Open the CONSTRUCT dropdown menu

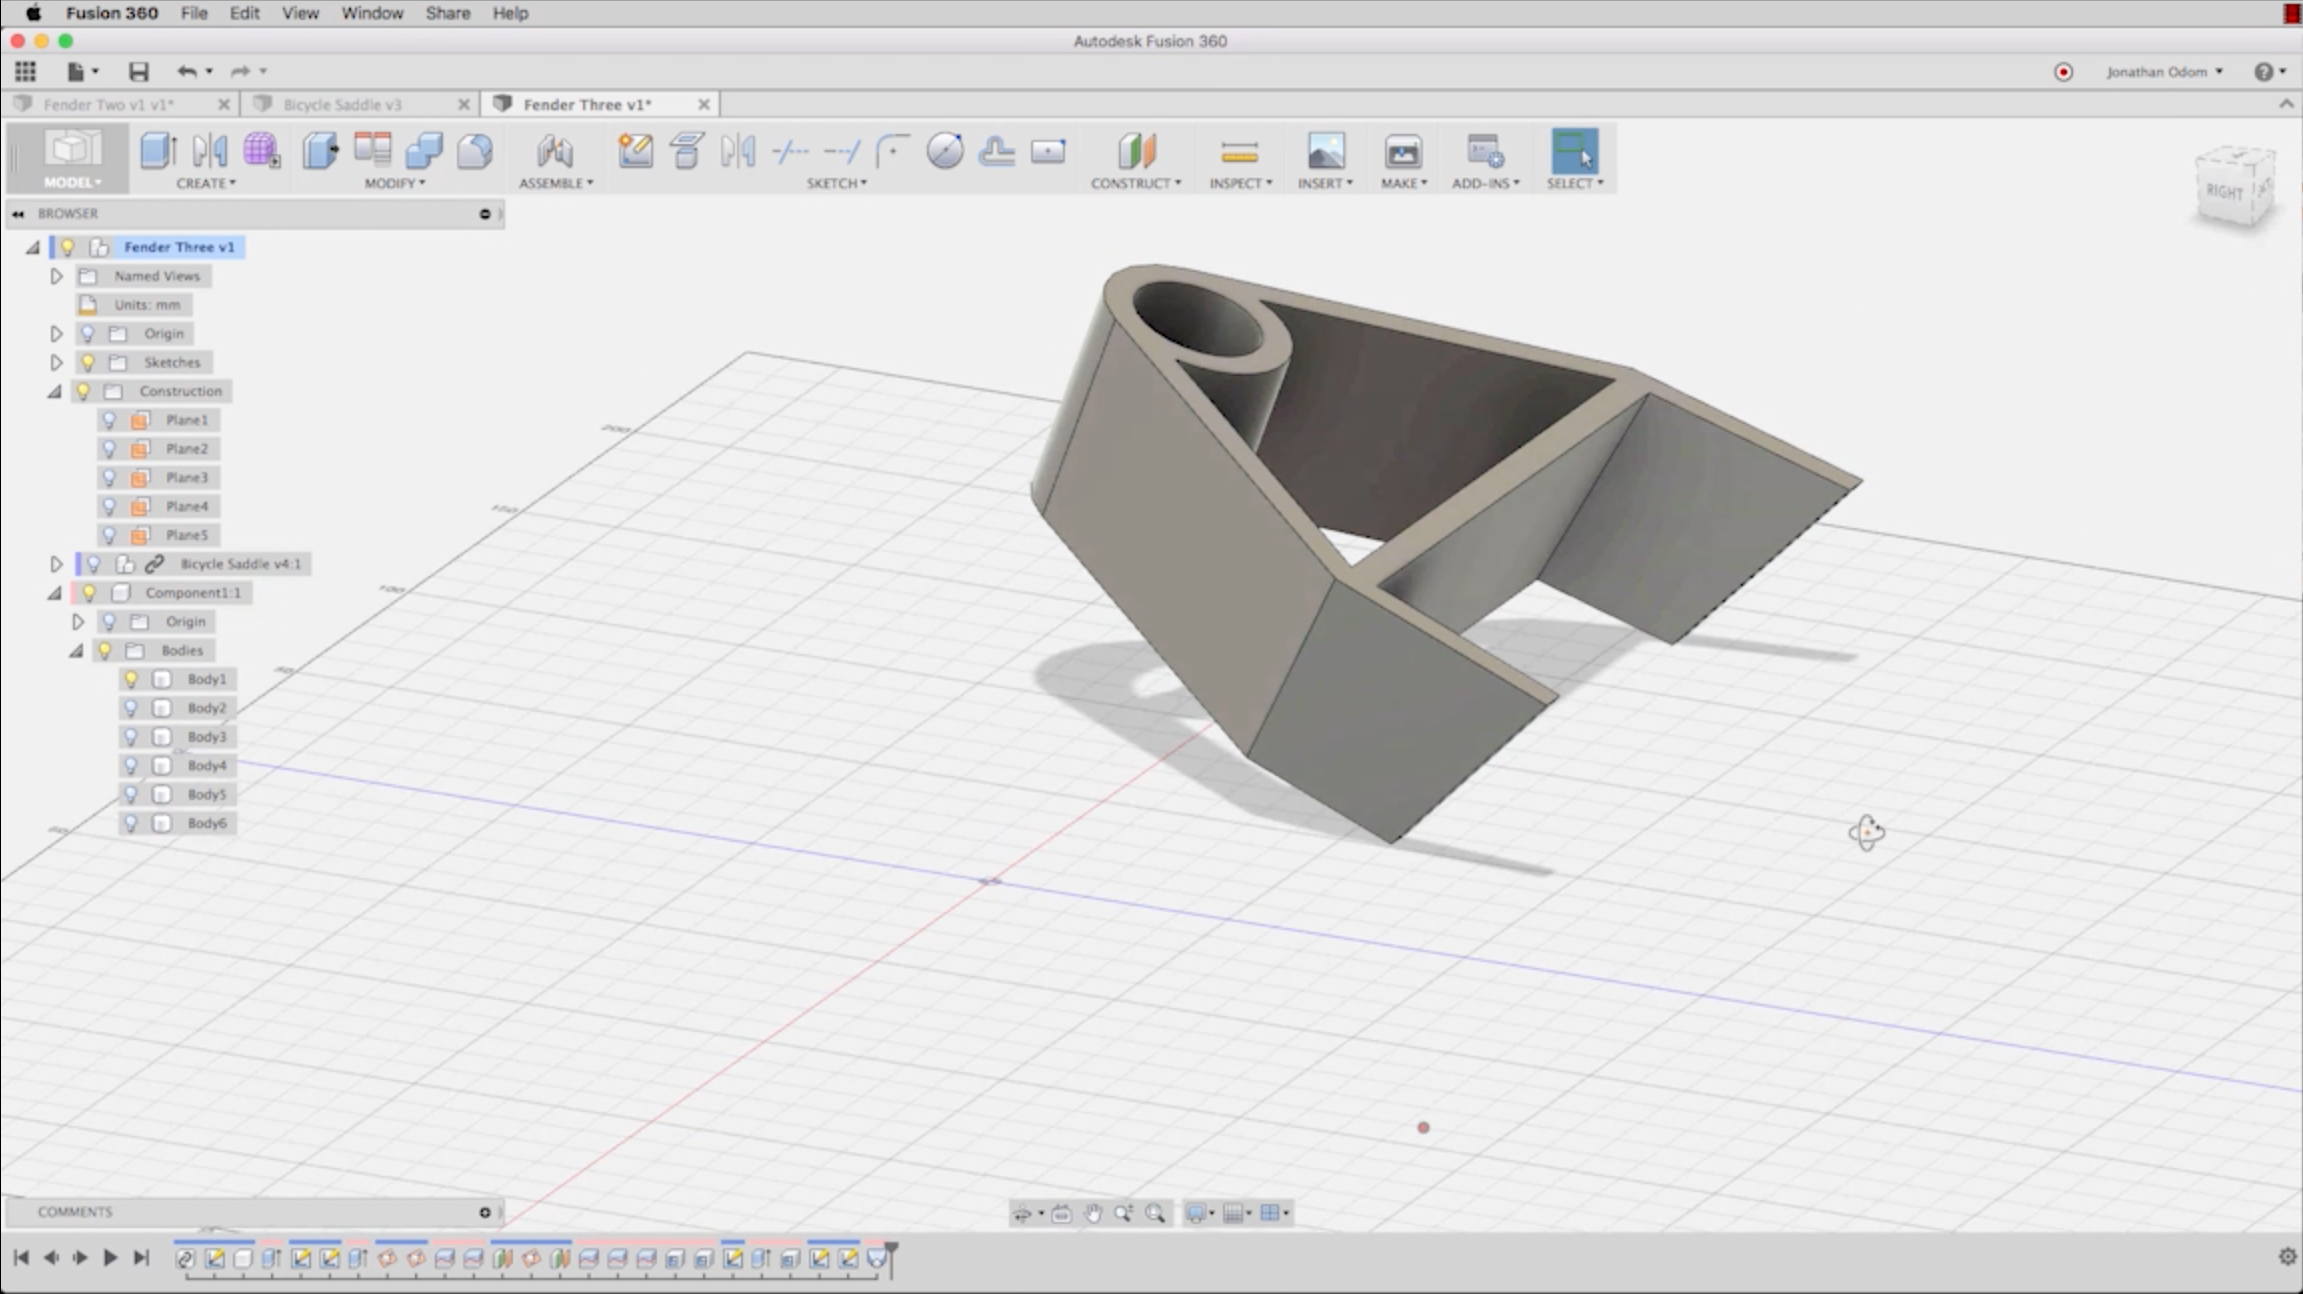(x=1135, y=183)
